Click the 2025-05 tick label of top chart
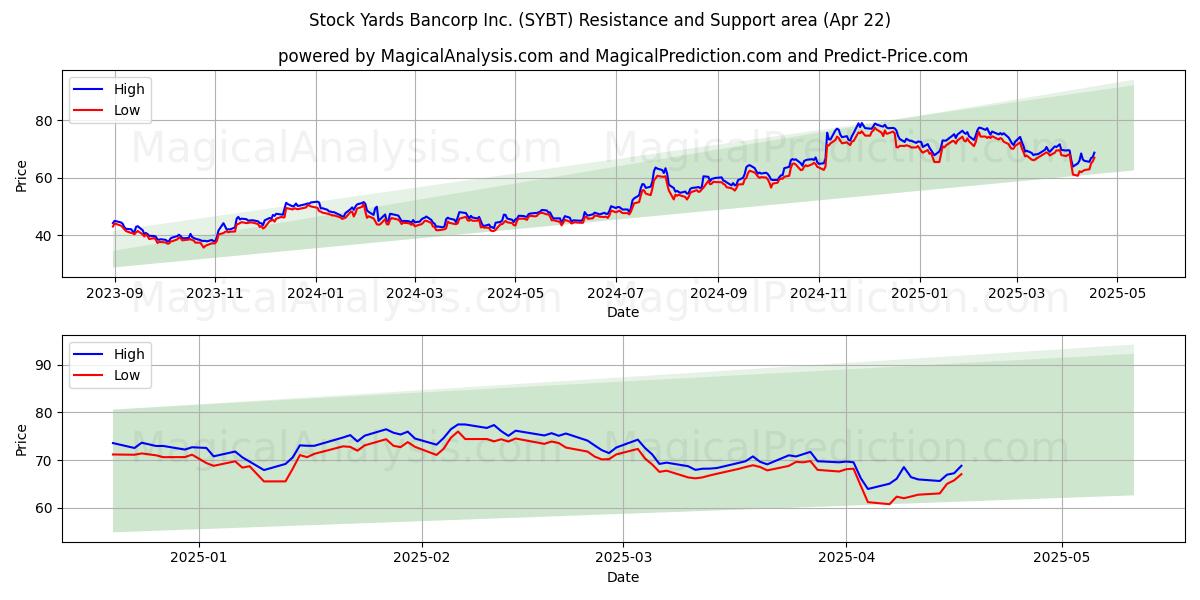 tap(1118, 293)
